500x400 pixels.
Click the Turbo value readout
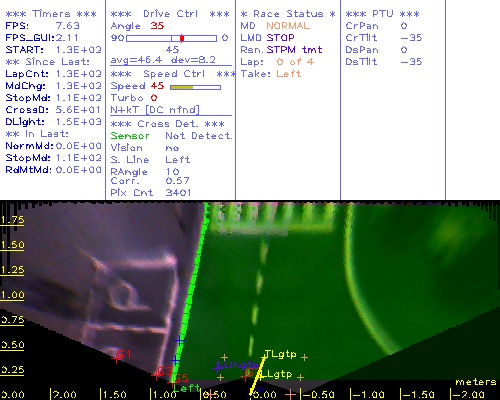coord(154,98)
